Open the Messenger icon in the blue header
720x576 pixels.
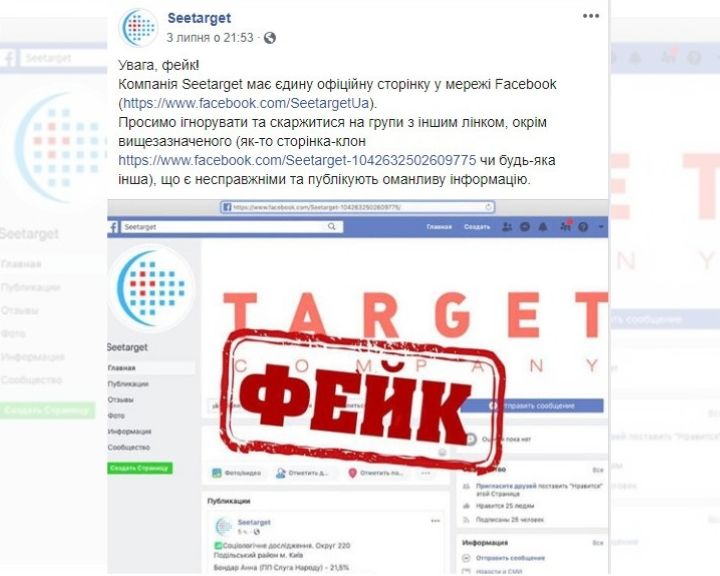click(x=525, y=226)
